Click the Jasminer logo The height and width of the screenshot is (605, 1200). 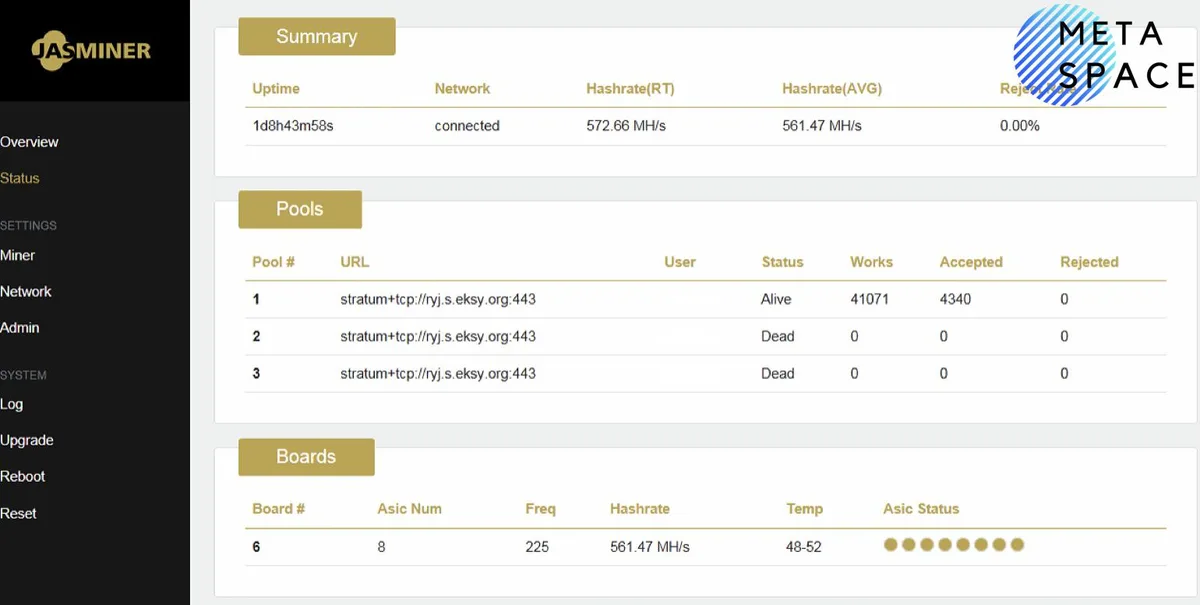click(x=91, y=50)
